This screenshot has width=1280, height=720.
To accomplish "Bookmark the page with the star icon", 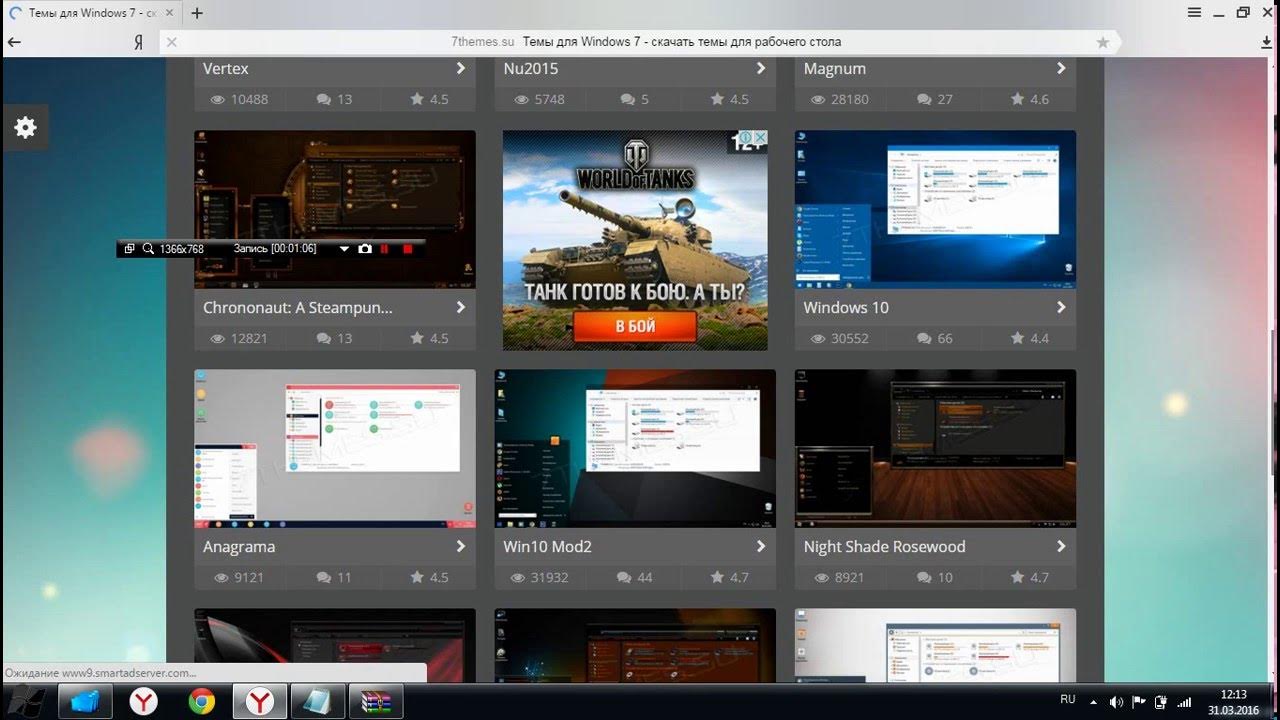I will click(1103, 42).
